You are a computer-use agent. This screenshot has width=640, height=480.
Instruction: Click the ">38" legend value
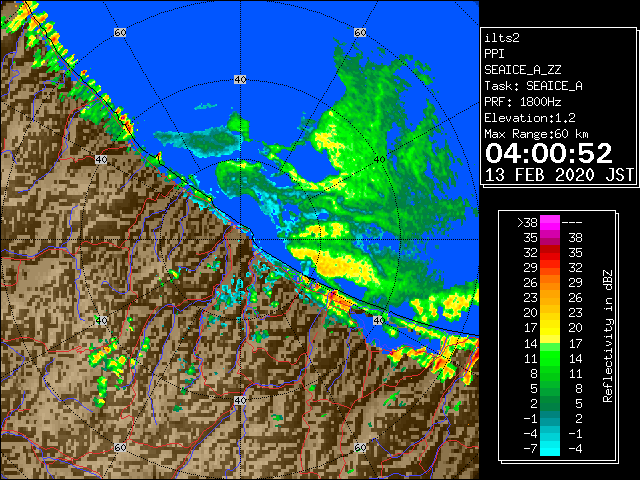click(x=527, y=223)
